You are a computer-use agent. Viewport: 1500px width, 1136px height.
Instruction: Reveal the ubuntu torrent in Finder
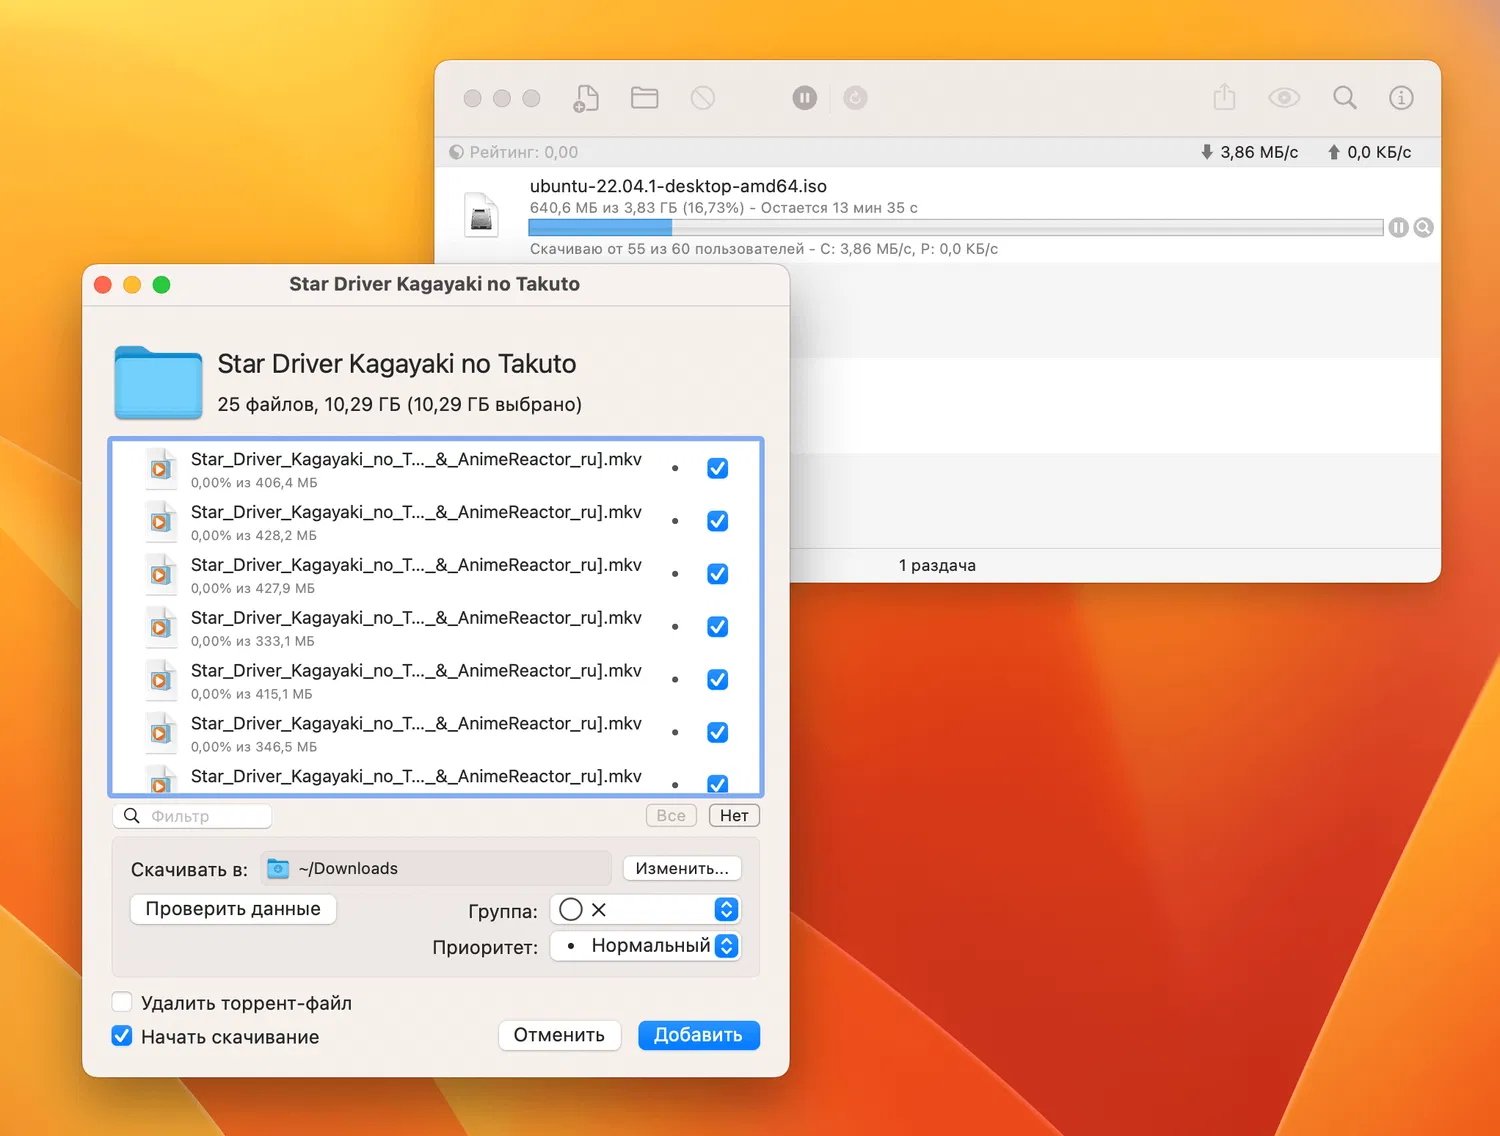click(x=1424, y=228)
